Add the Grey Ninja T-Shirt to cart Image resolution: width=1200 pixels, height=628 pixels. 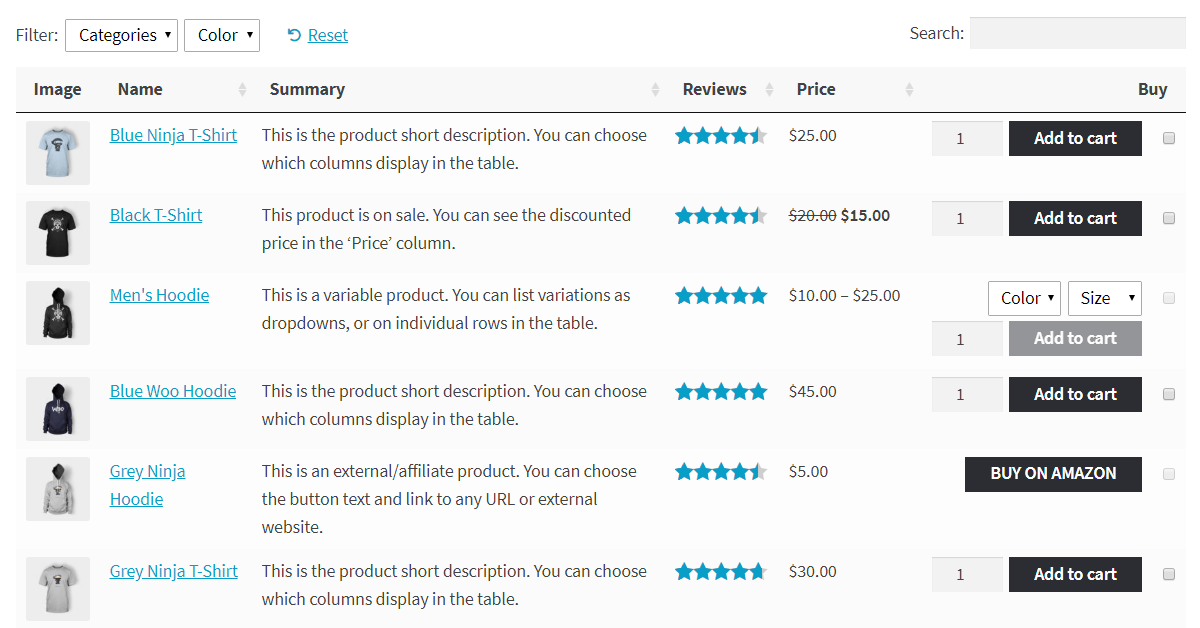point(1075,574)
